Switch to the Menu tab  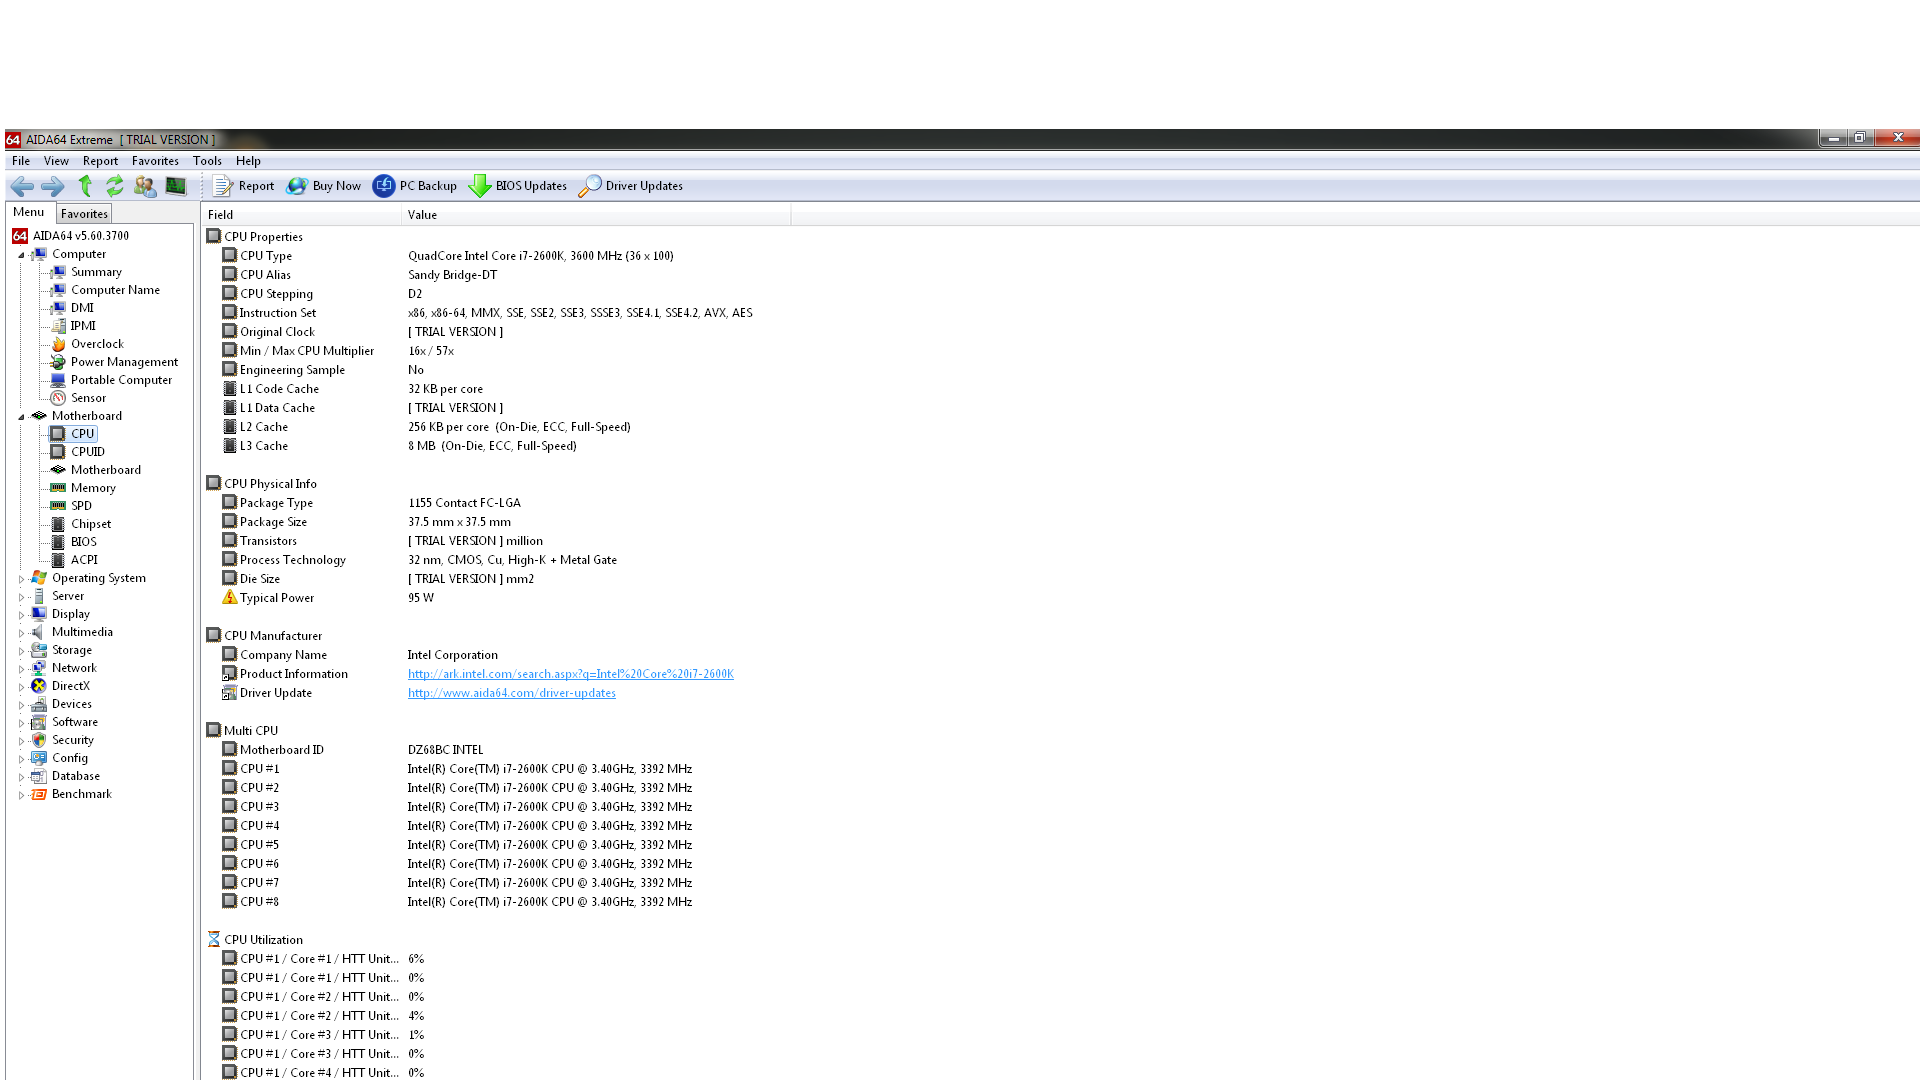pos(29,212)
